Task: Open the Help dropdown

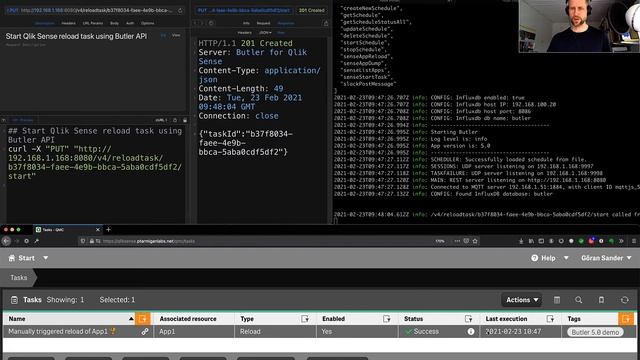Action: [566, 258]
